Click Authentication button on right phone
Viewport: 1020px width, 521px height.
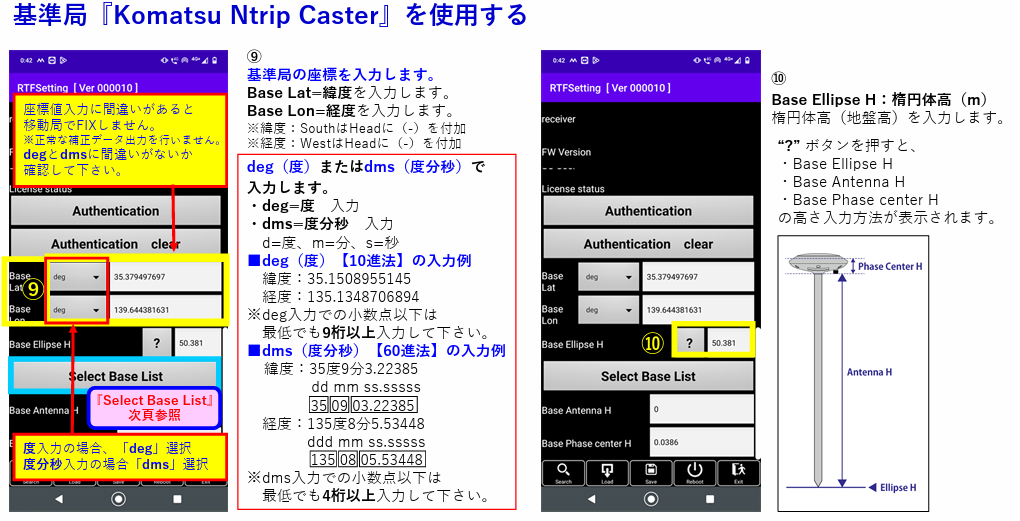(649, 211)
